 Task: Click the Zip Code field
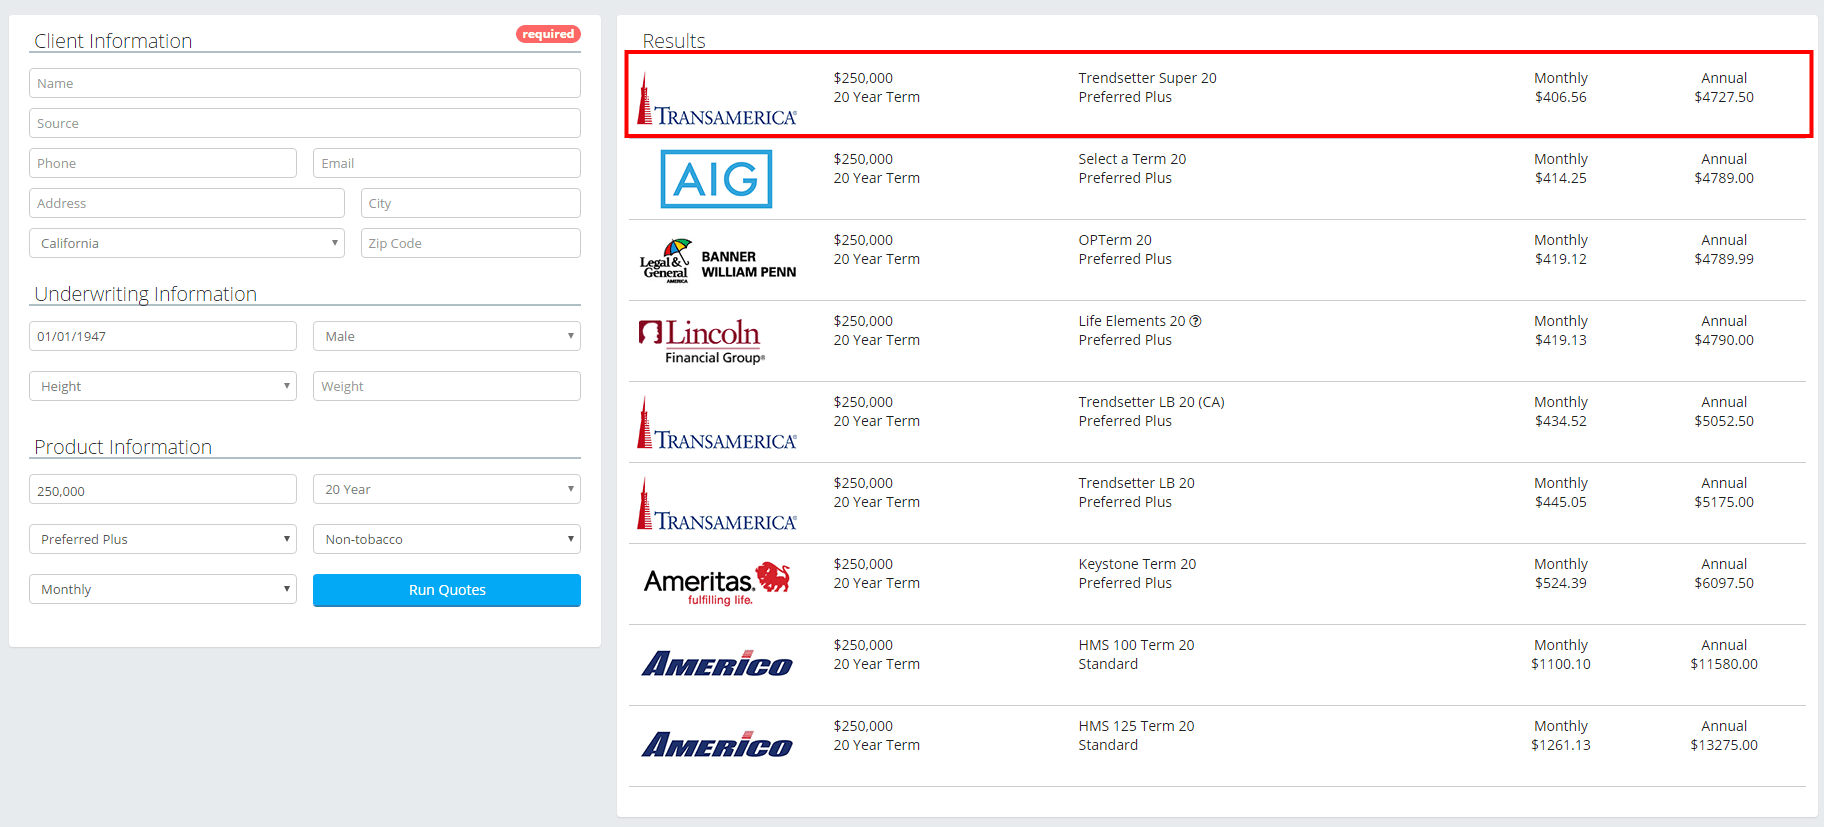coord(471,243)
